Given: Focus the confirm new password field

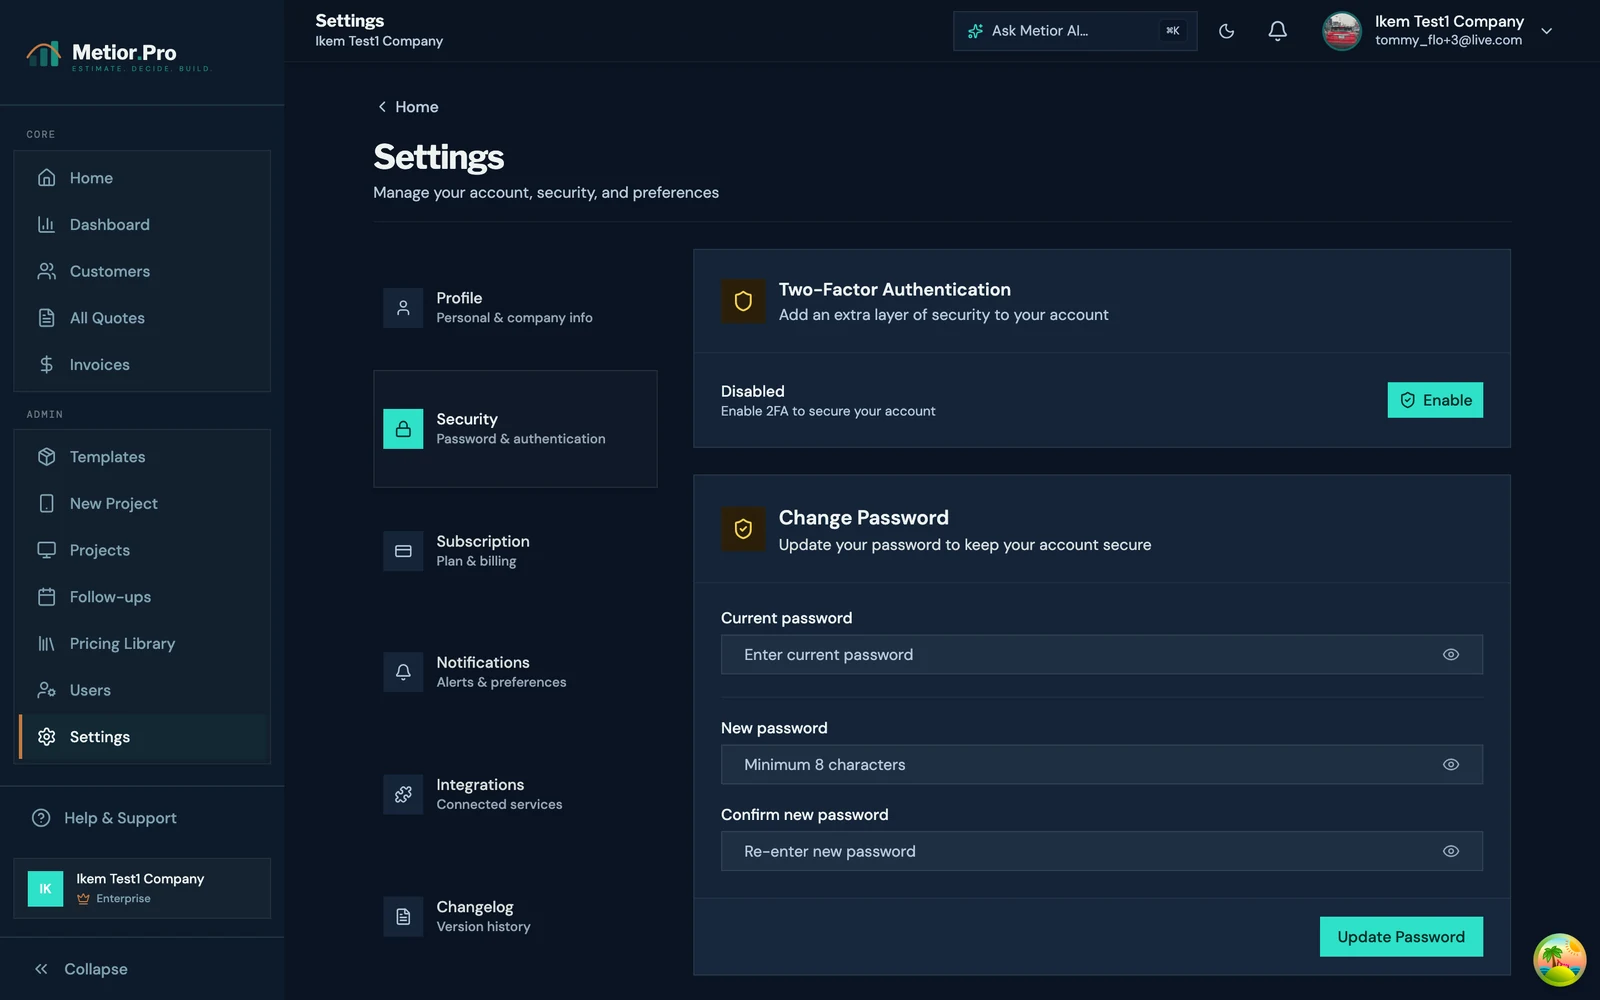Looking at the screenshot, I should (x=1102, y=851).
